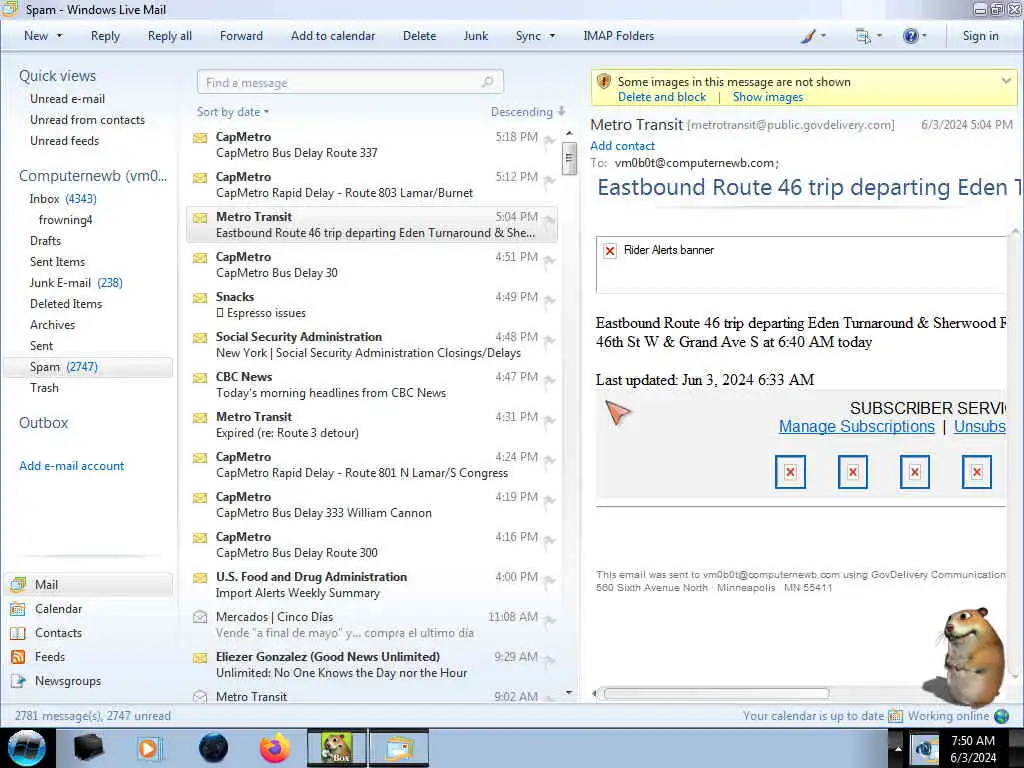This screenshot has height=768, width=1024.
Task: Open the blue Help icon
Action: click(910, 37)
